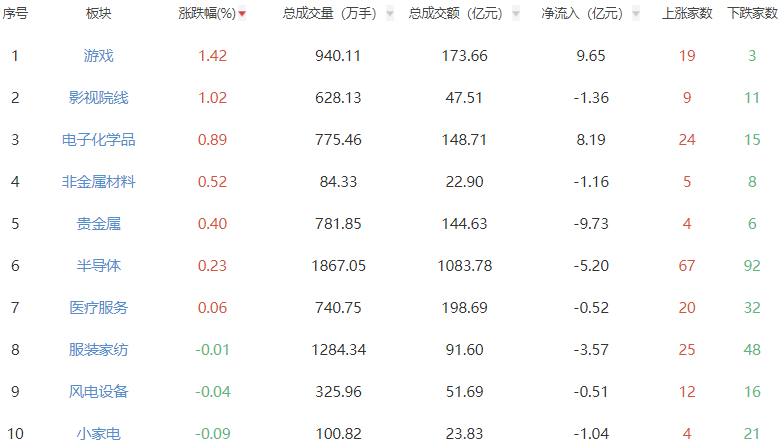Screen dimensions: 780x448
Task: Click the 板块 column header
Action: pos(98,14)
